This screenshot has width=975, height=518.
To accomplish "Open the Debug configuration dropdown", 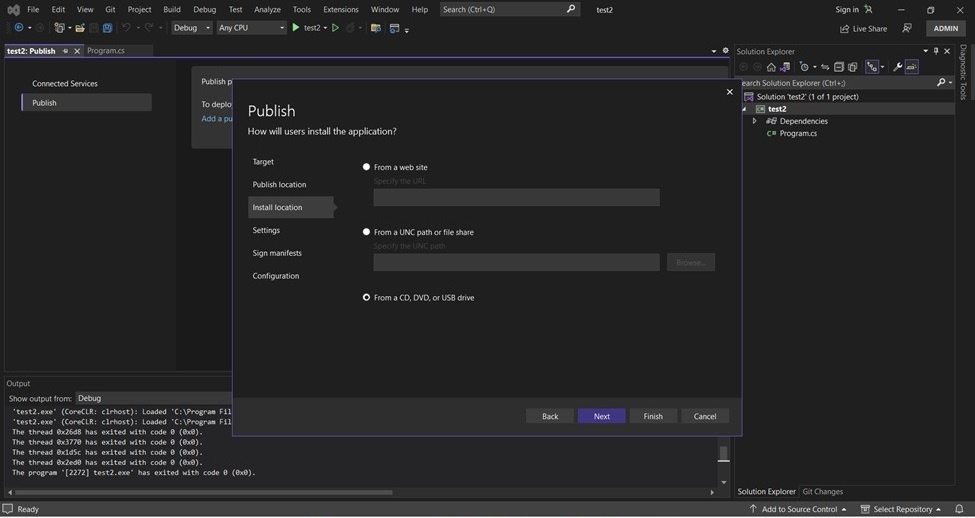I will coord(192,28).
